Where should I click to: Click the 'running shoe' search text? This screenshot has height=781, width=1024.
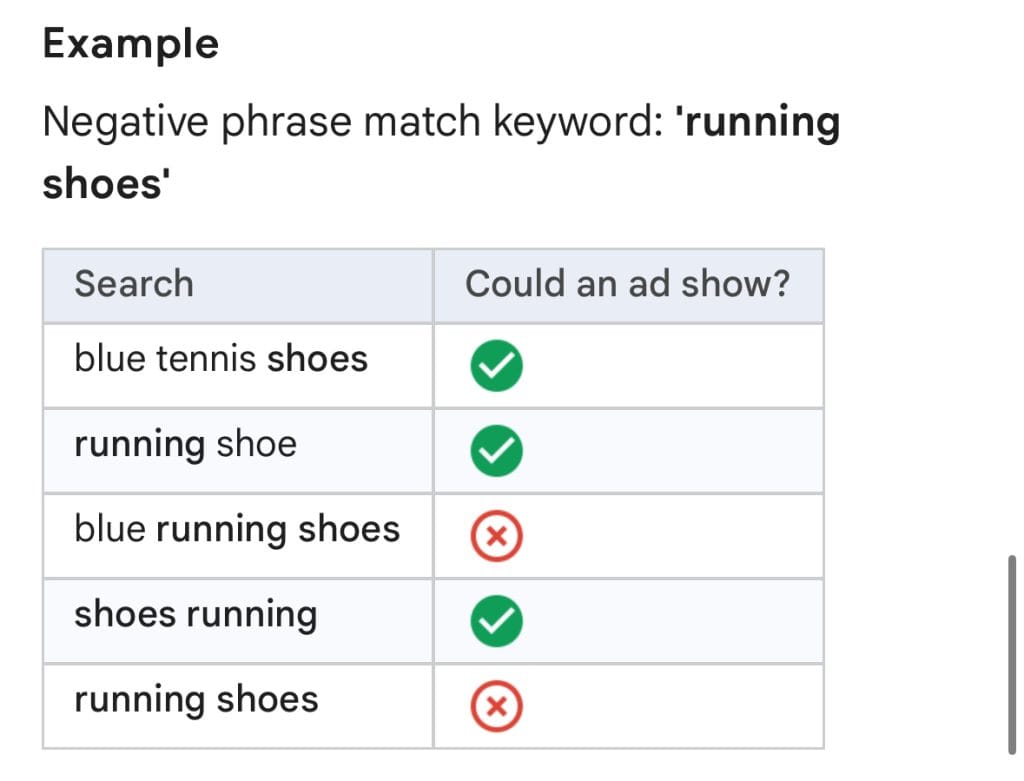(185, 444)
